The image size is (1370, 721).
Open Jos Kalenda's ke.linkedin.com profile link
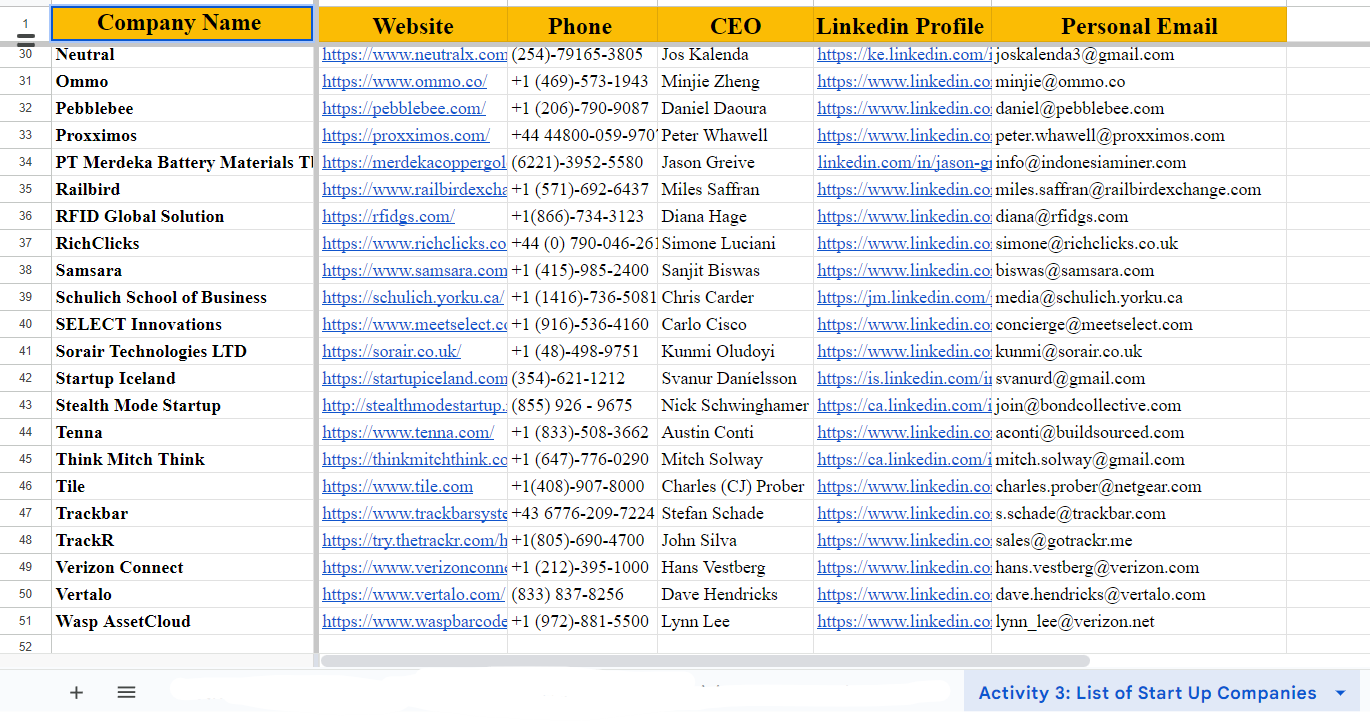(904, 55)
